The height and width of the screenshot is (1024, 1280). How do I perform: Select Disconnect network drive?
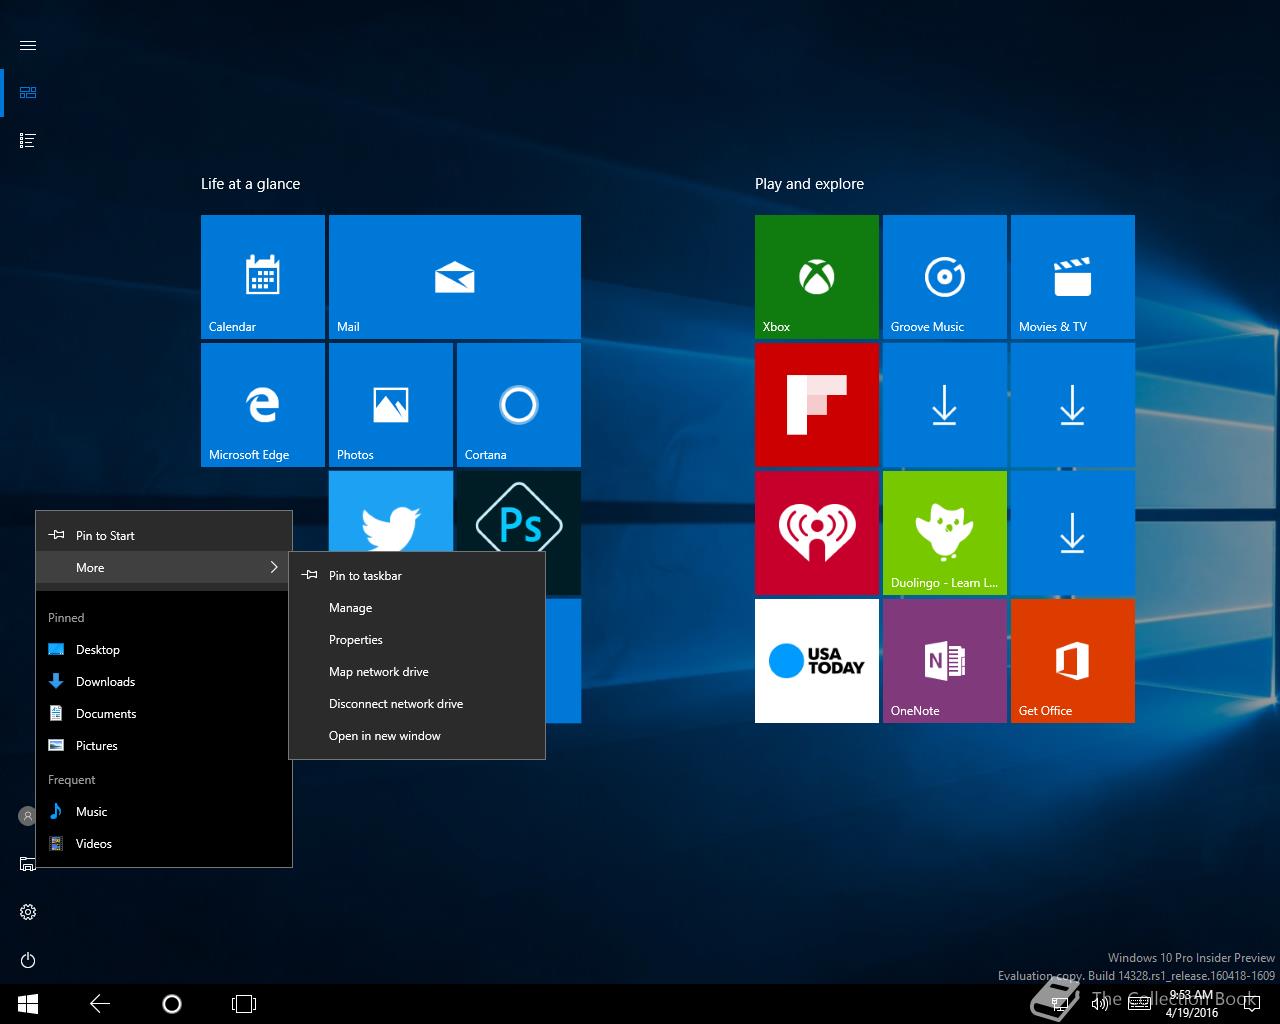point(417,703)
